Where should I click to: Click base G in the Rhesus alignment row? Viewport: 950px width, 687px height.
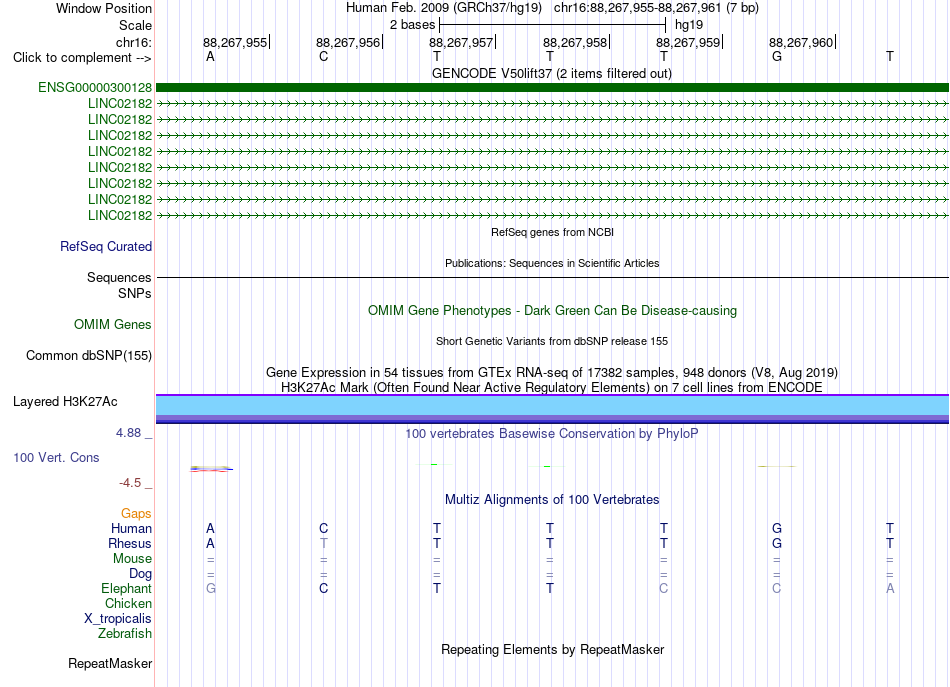pyautogui.click(x=777, y=543)
